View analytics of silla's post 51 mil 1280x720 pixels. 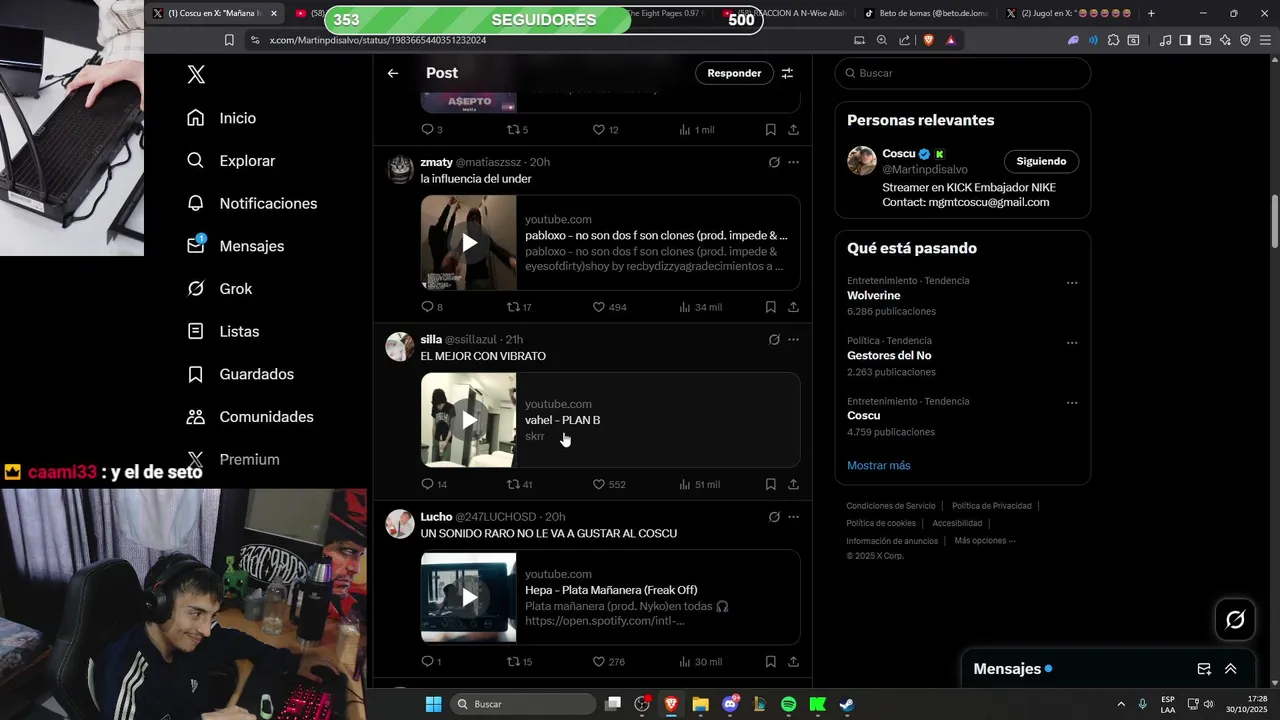pos(699,484)
